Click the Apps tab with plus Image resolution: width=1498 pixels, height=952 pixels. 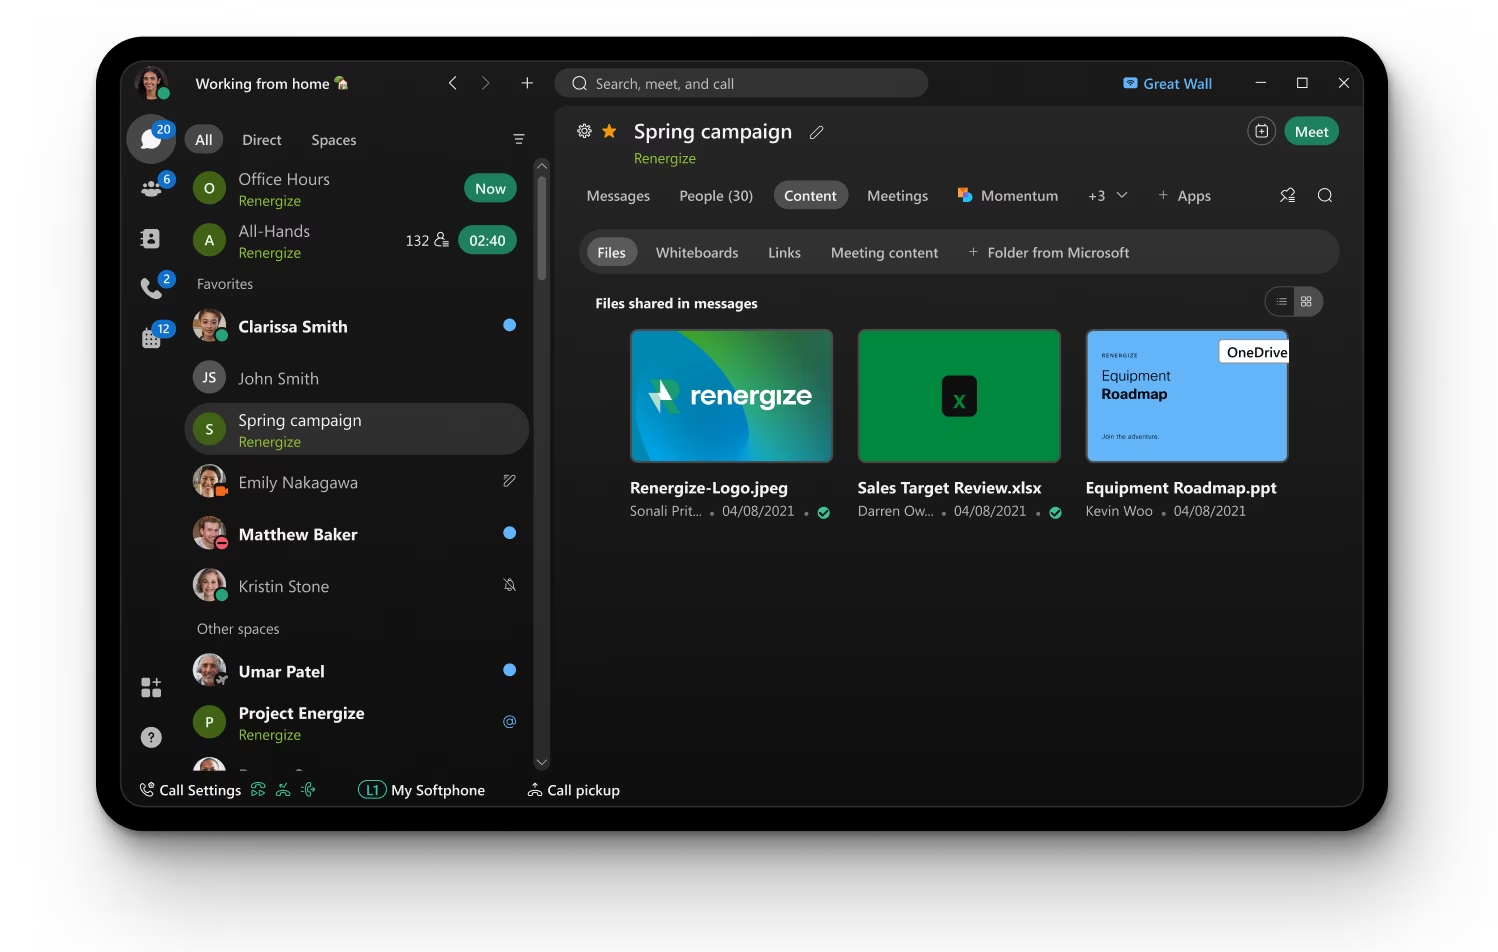click(1184, 196)
